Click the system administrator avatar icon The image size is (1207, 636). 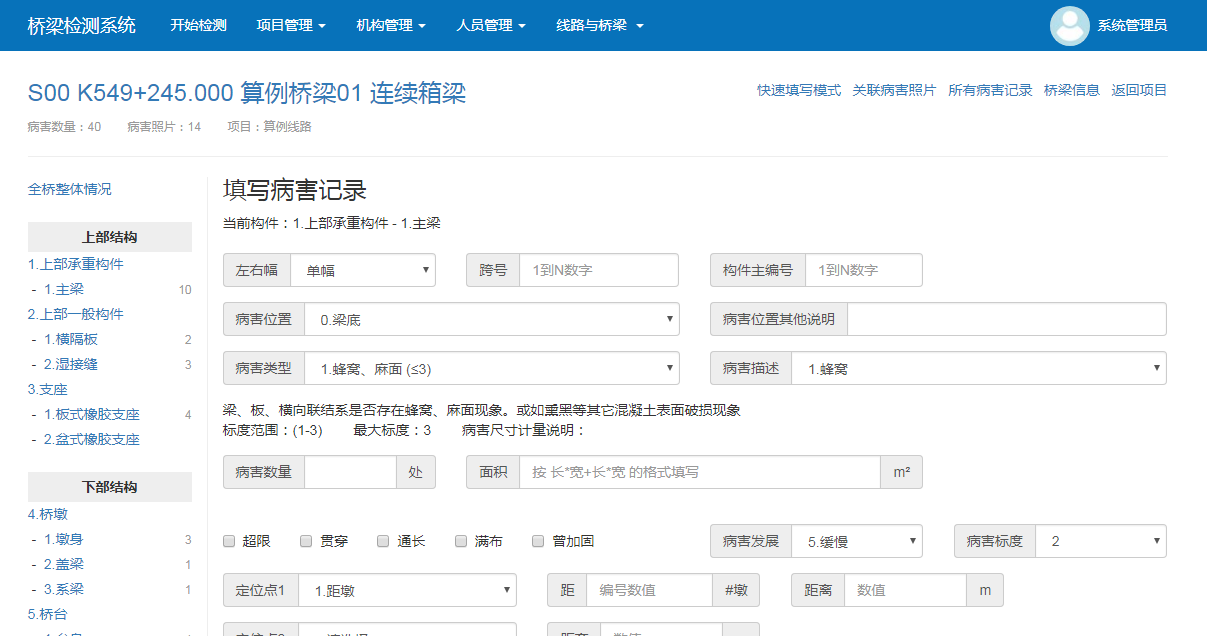click(x=1069, y=26)
